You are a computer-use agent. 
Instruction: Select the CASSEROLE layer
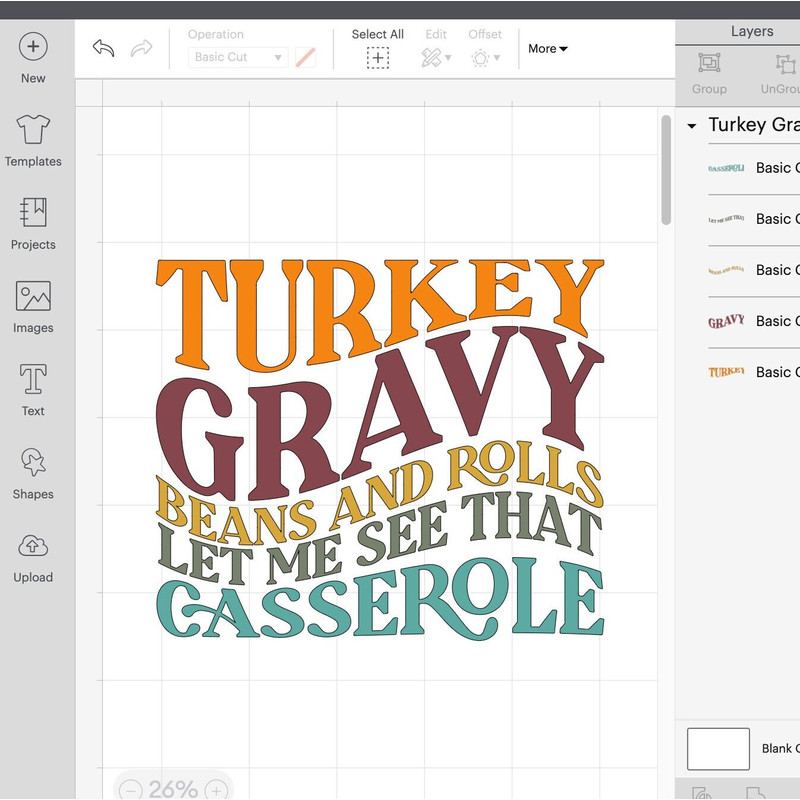click(727, 168)
